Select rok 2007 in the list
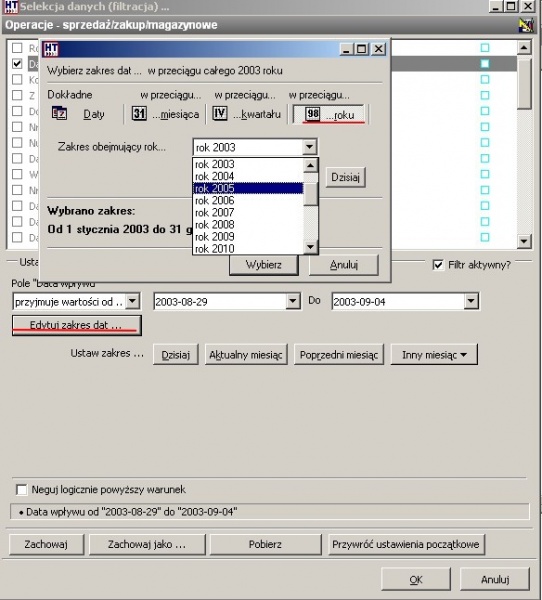Viewport: 542px width, 600px height. click(248, 212)
